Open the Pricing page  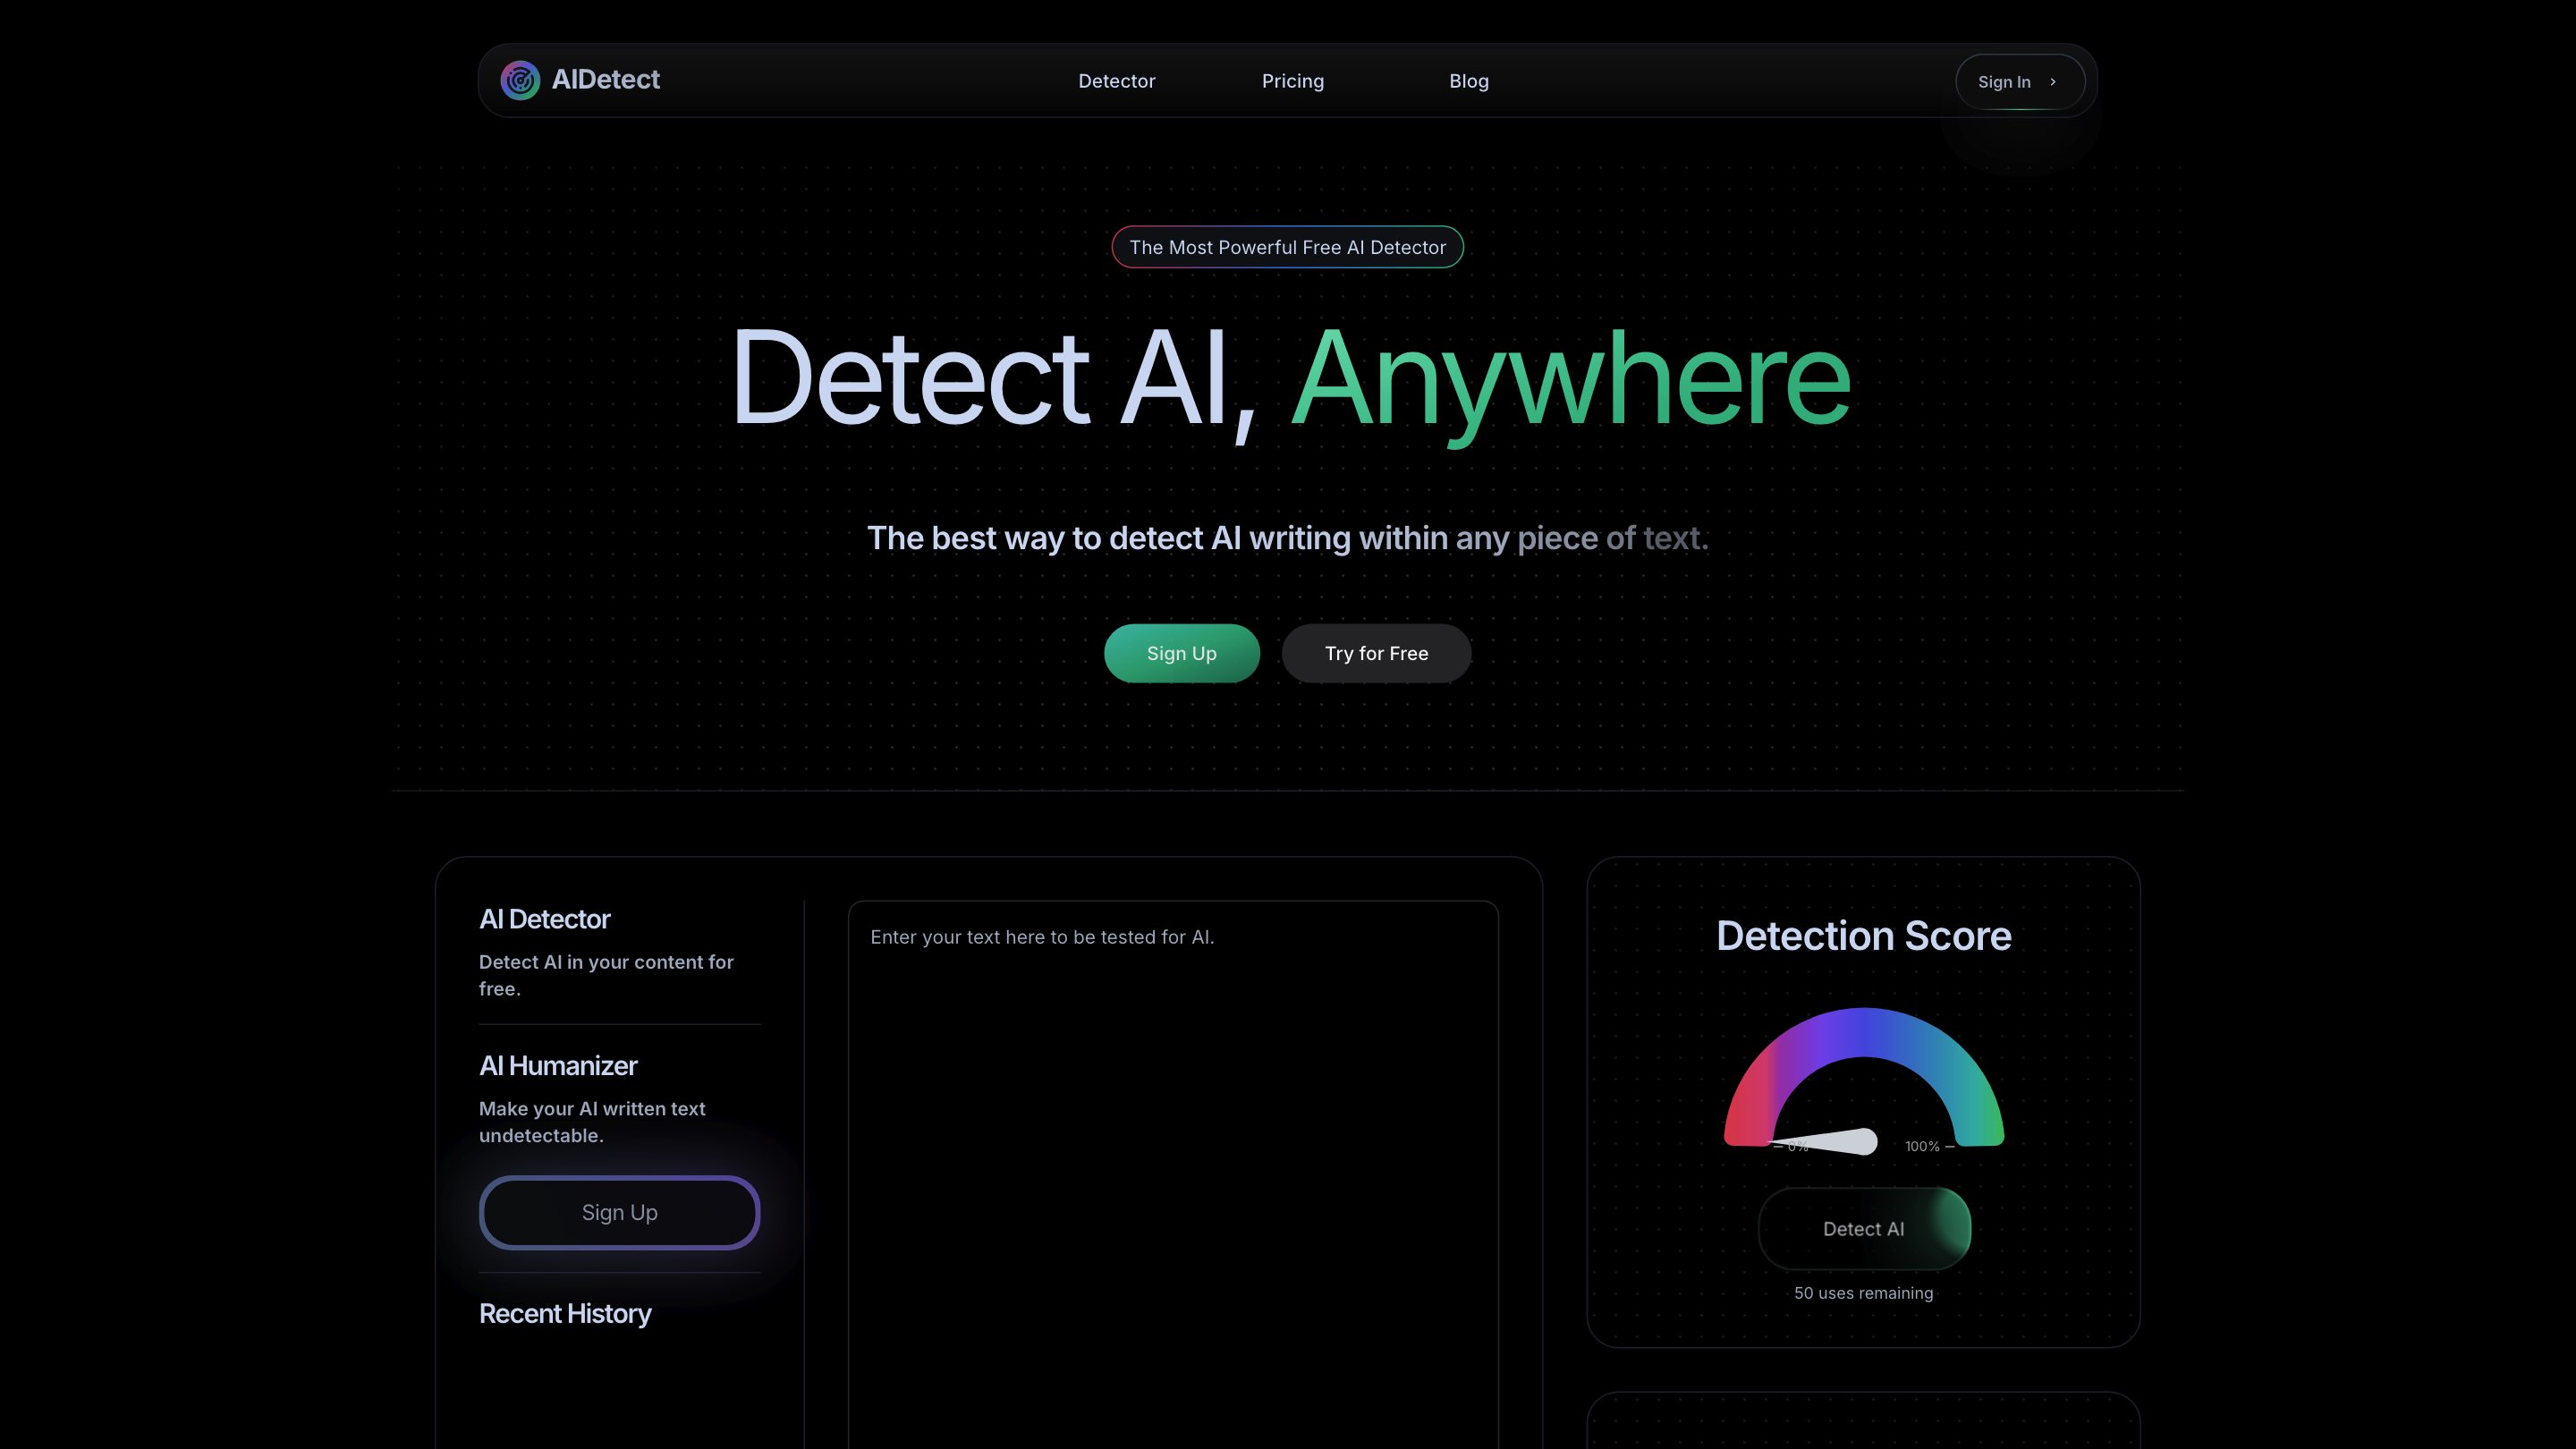(1293, 81)
